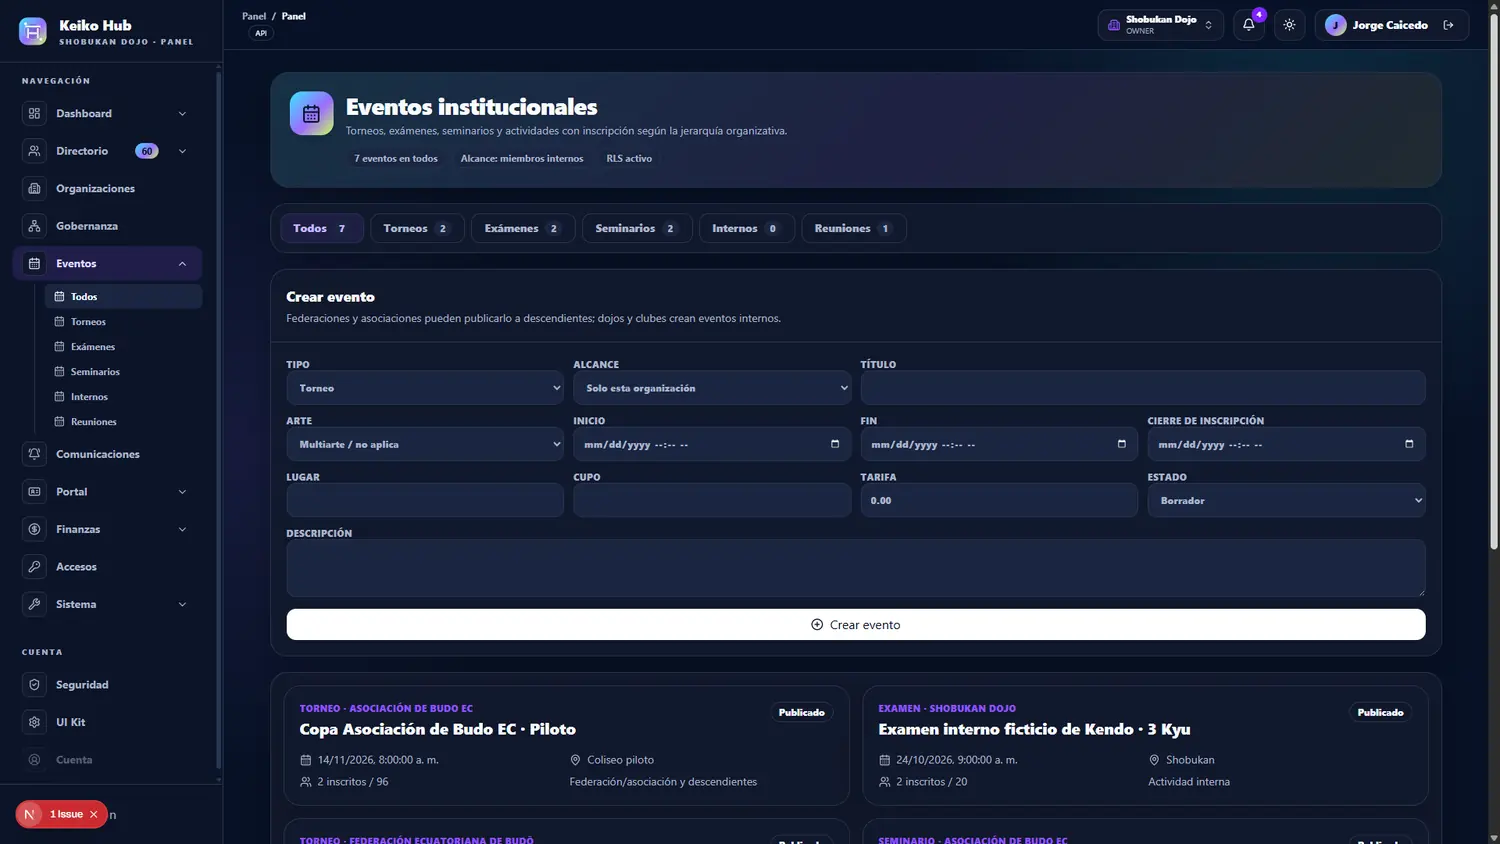Select the Reuniones 1 filter tab
The image size is (1500, 844).
[x=854, y=228]
